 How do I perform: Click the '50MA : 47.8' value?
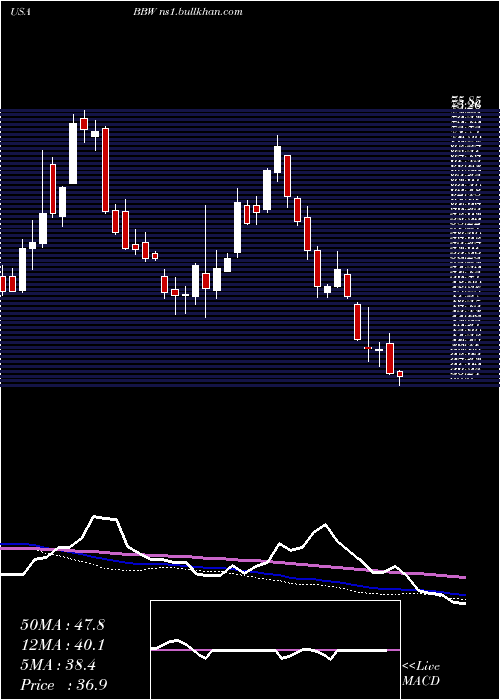(x=62, y=625)
